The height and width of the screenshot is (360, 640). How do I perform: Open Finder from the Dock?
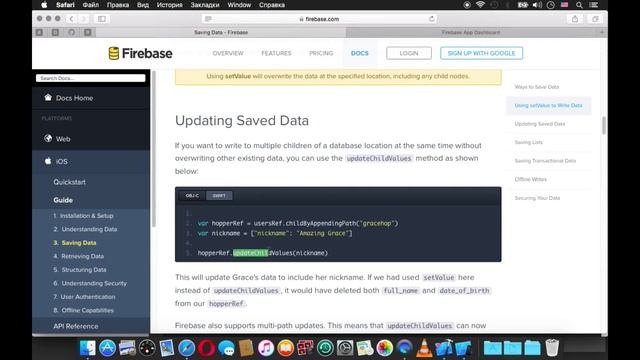coord(87,348)
